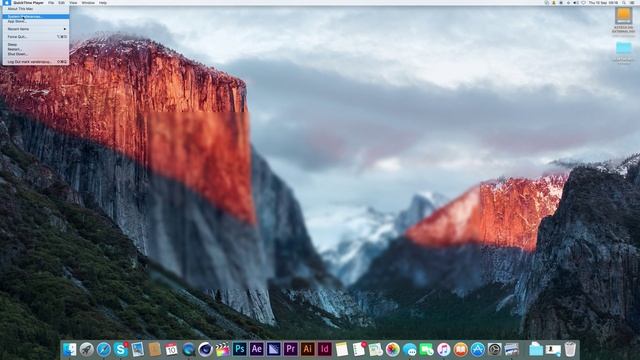Viewport: 640px width, 360px height.
Task: Open the Window menu
Action: pos(88,2)
